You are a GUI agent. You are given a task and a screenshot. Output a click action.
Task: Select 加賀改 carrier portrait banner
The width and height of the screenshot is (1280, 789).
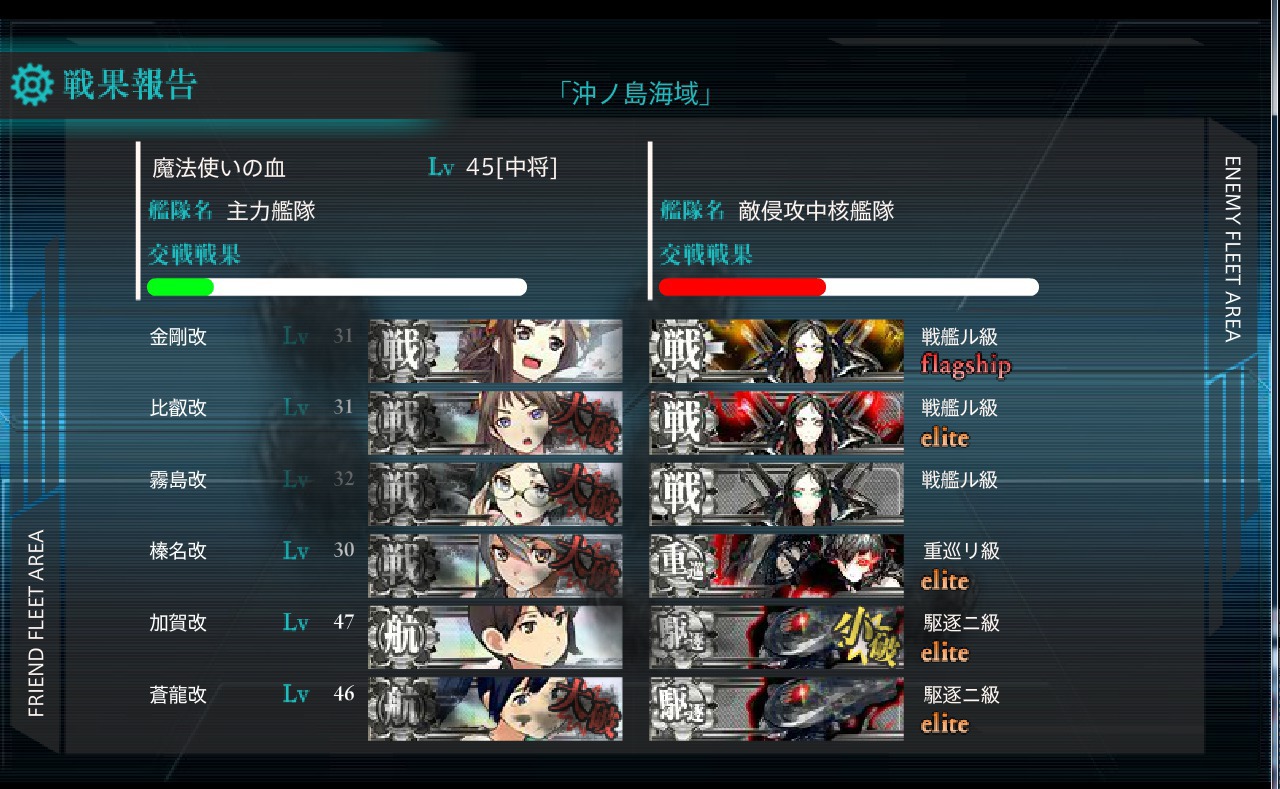(495, 637)
